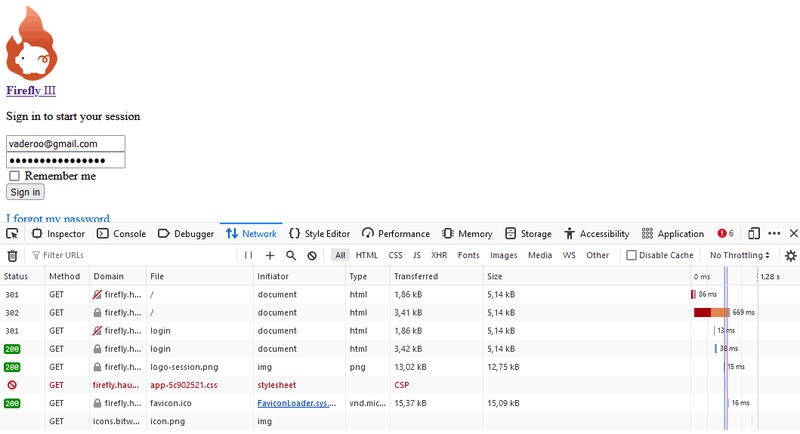Switch to the Accessibility tab
The height and width of the screenshot is (434, 800).
tap(596, 234)
